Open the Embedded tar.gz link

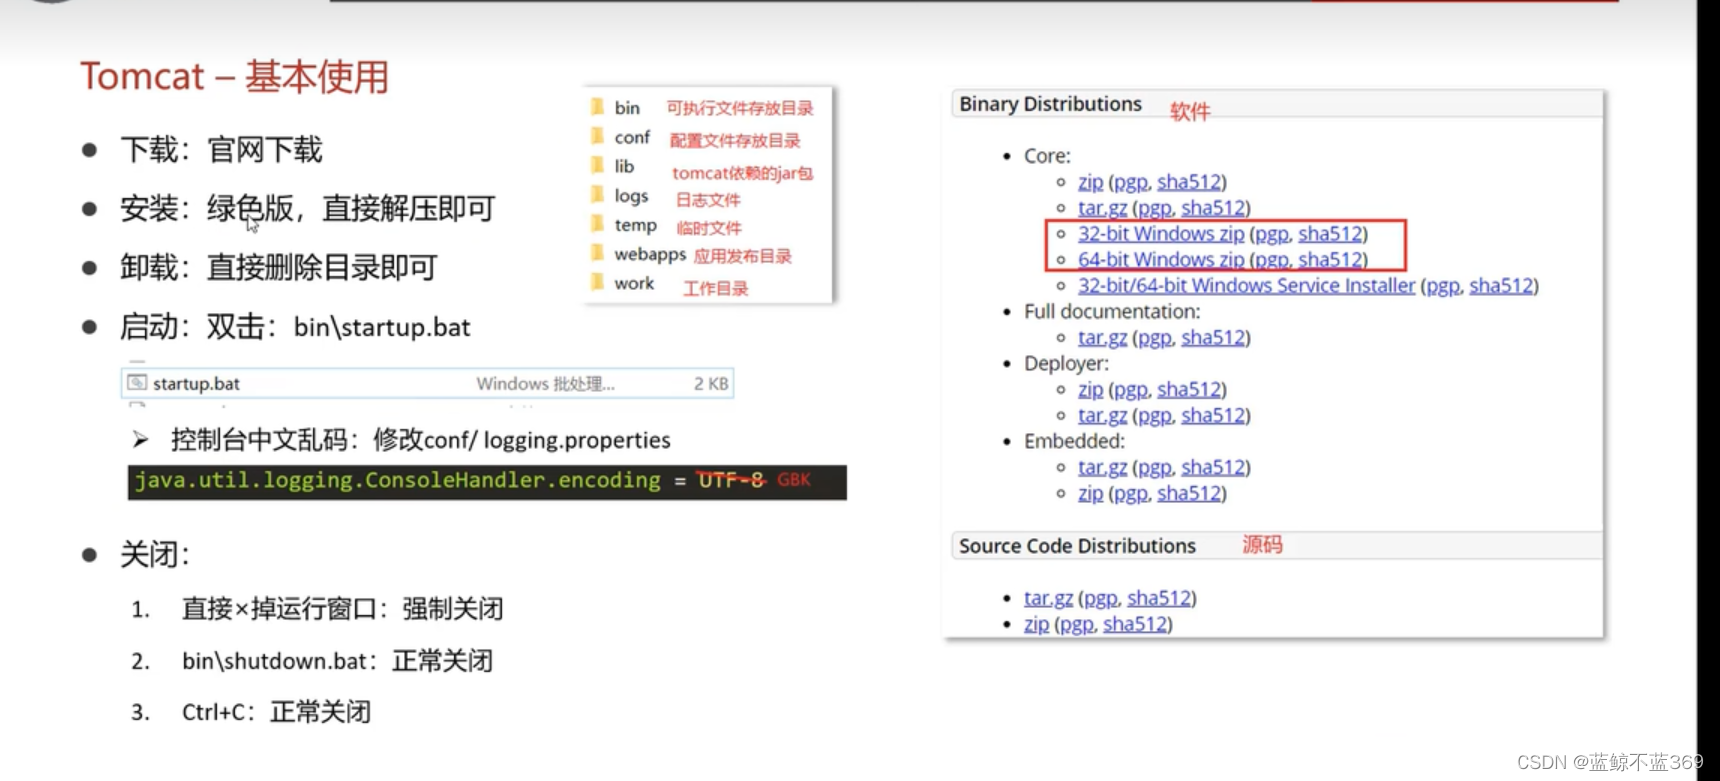click(1102, 468)
